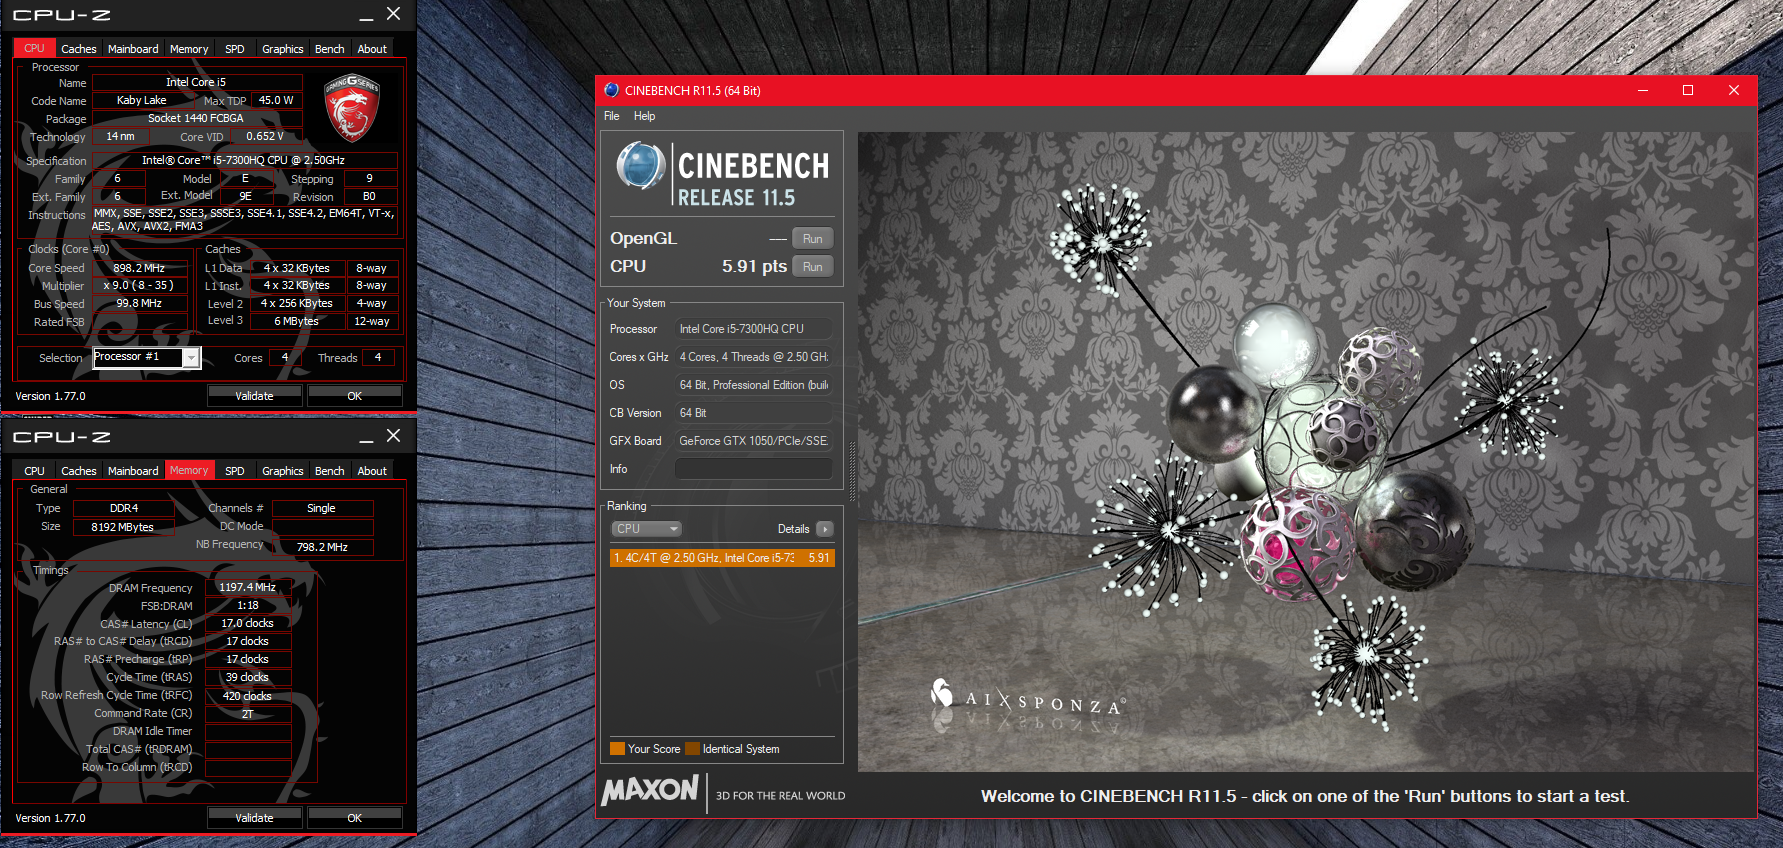Click memory Size value 8192 MBytes
Viewport: 1783px width, 848px height.
123,527
